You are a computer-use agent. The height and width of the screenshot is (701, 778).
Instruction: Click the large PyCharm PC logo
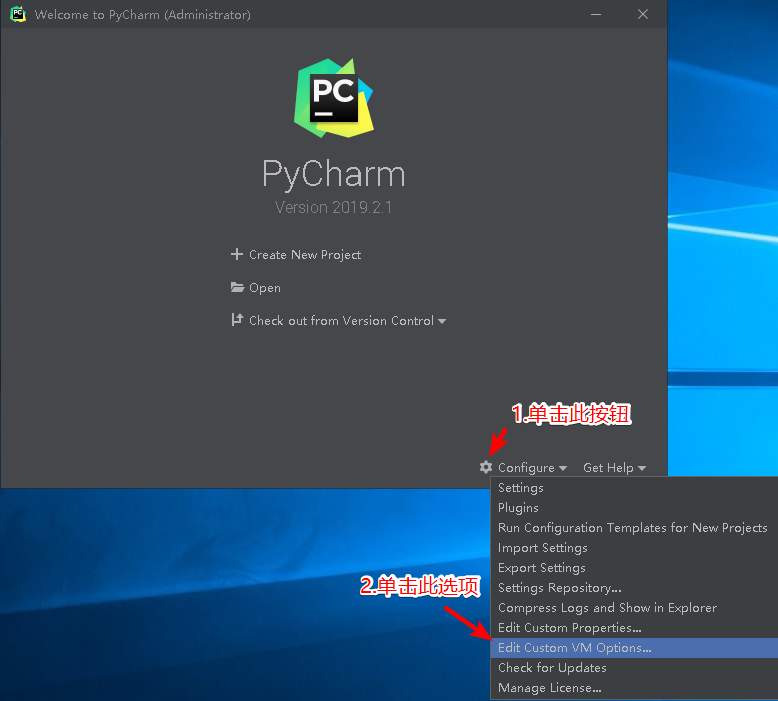pyautogui.click(x=333, y=98)
